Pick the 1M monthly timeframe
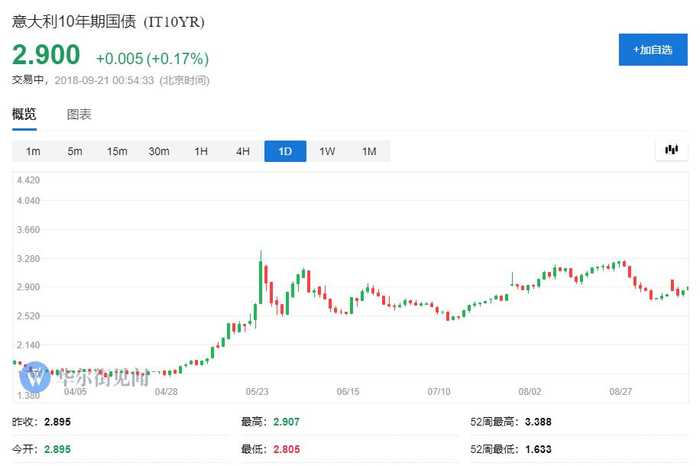This screenshot has width=700, height=466. (369, 151)
